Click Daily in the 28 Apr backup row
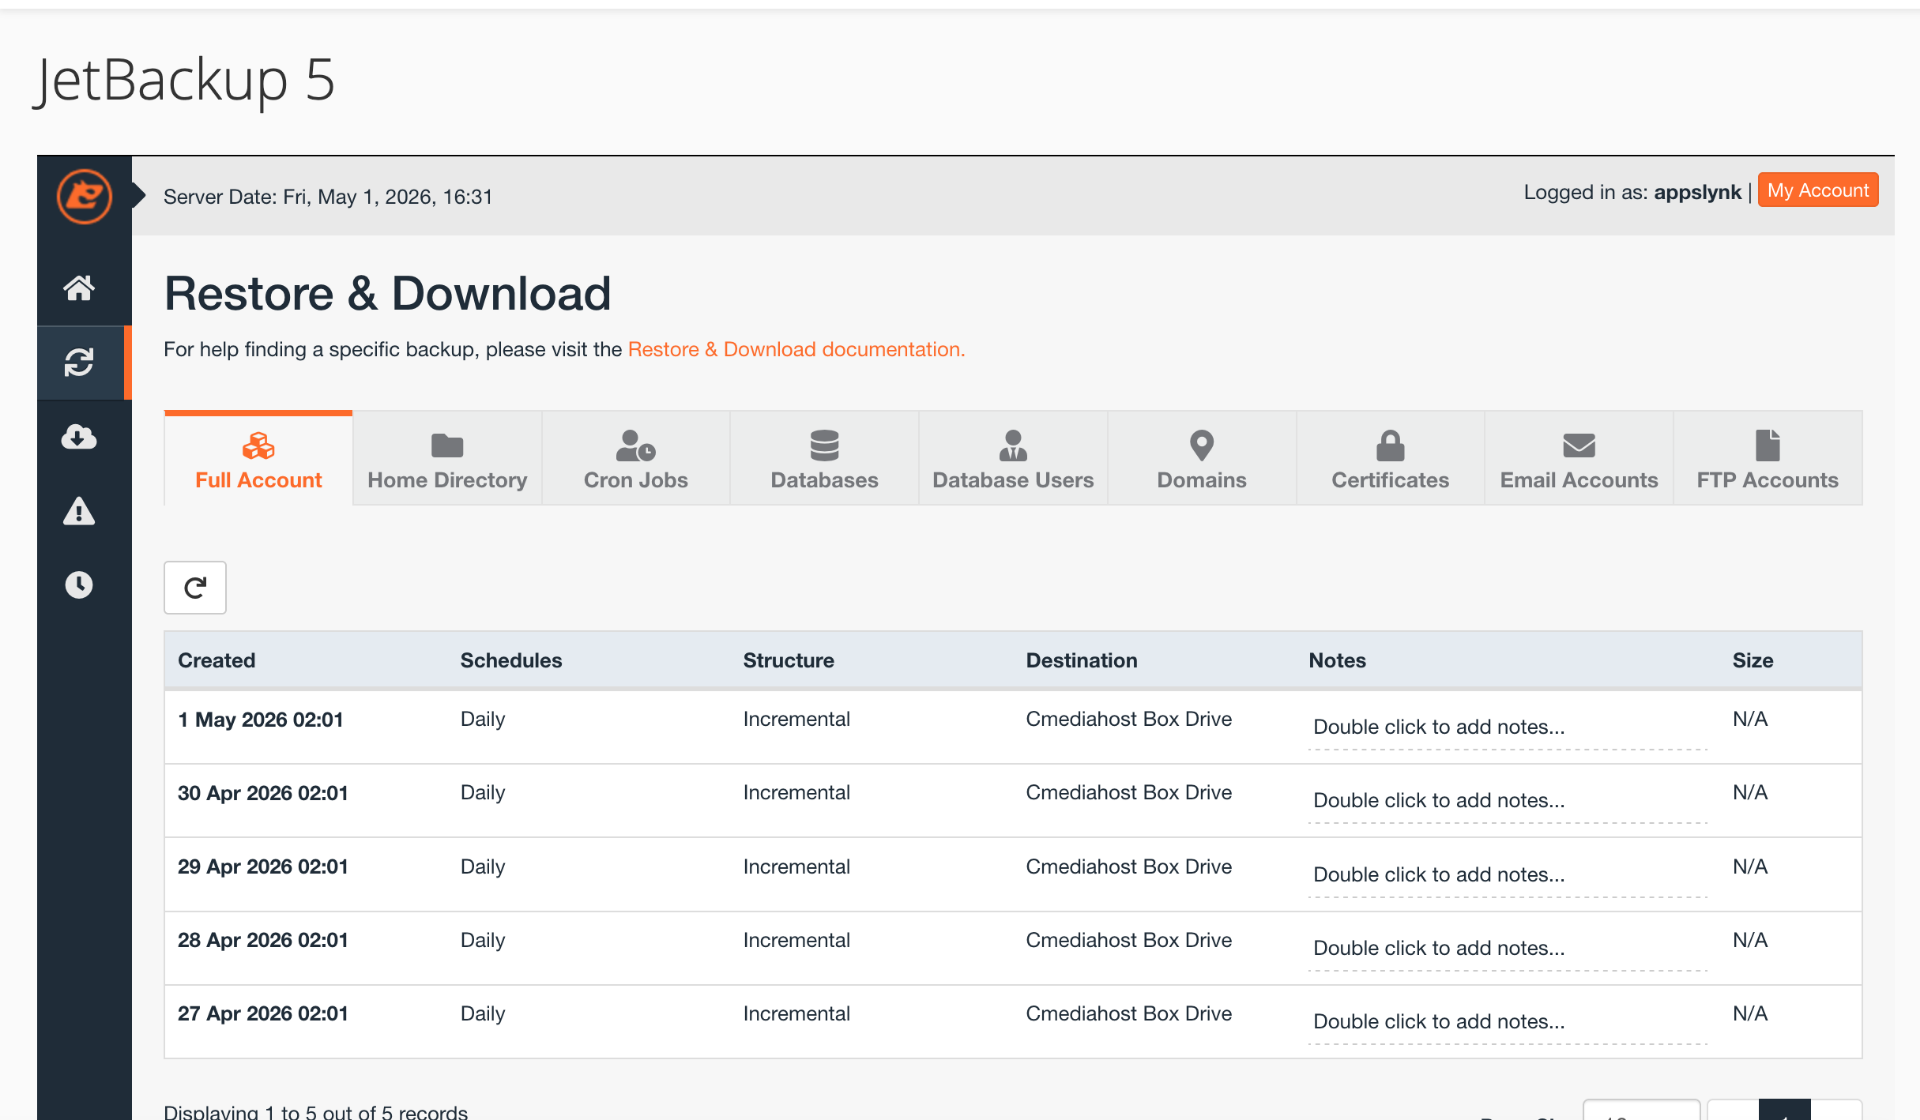 (483, 940)
